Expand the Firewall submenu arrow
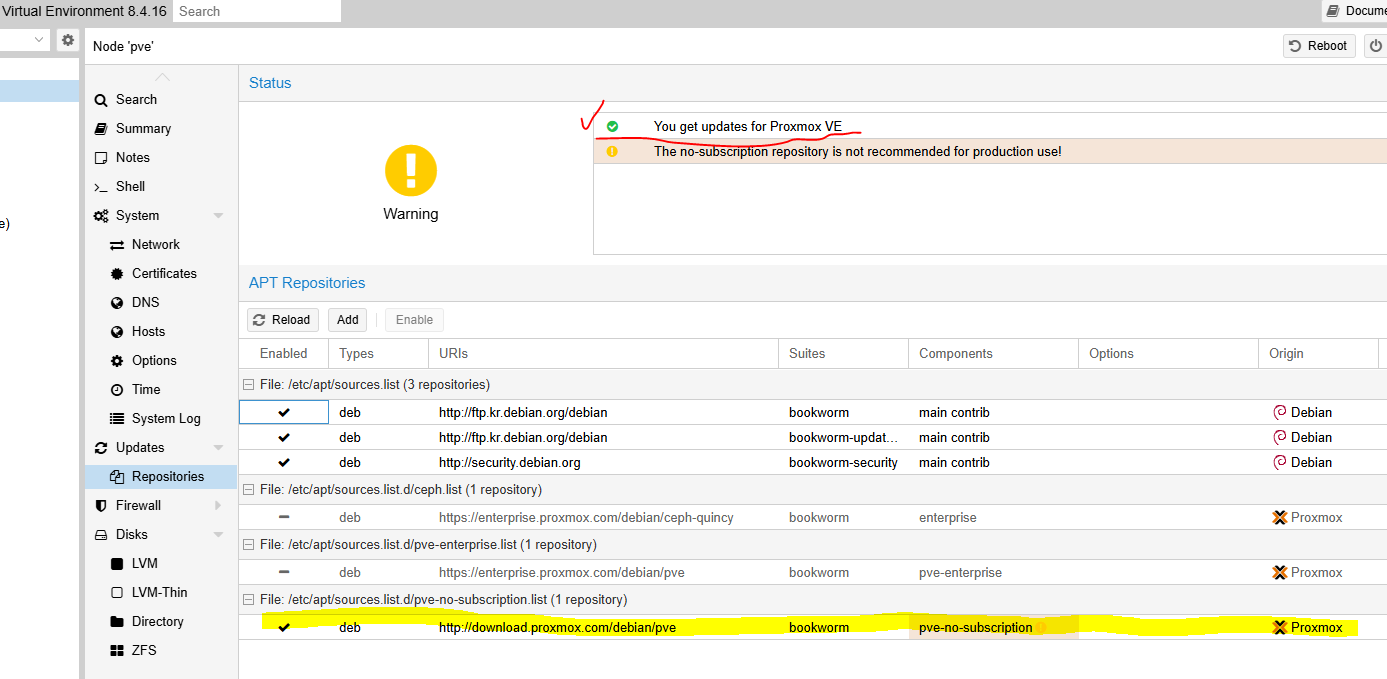1387x679 pixels. pyautogui.click(x=218, y=505)
